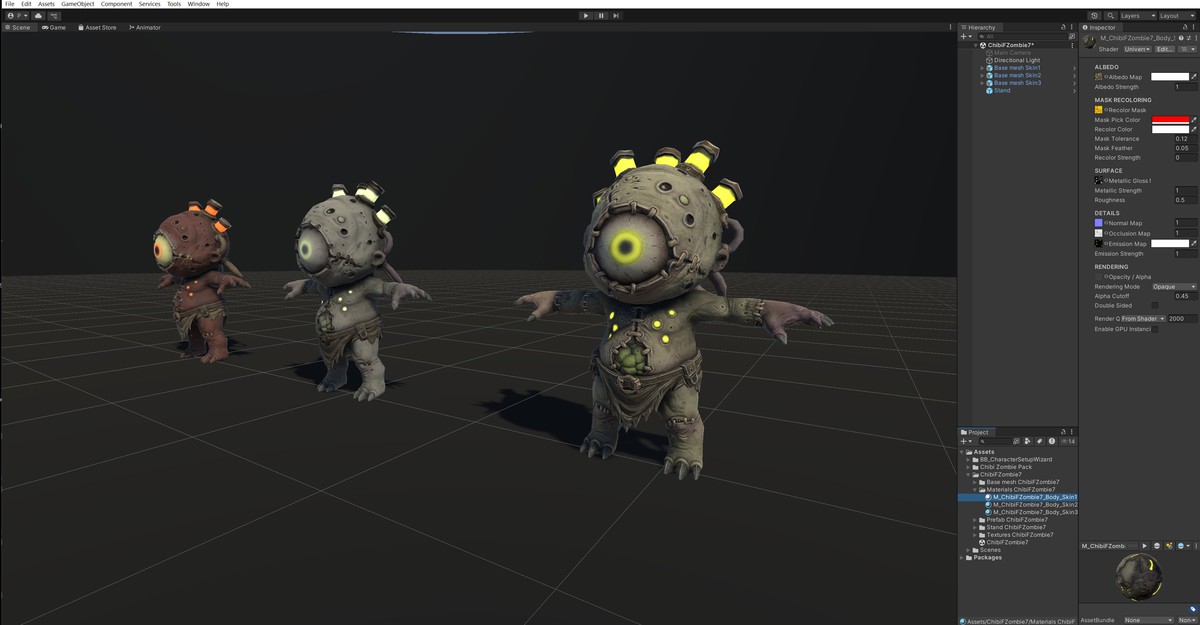Open the Render Queue From Shader dropdown
Image resolution: width=1200 pixels, height=625 pixels.
[x=1142, y=318]
